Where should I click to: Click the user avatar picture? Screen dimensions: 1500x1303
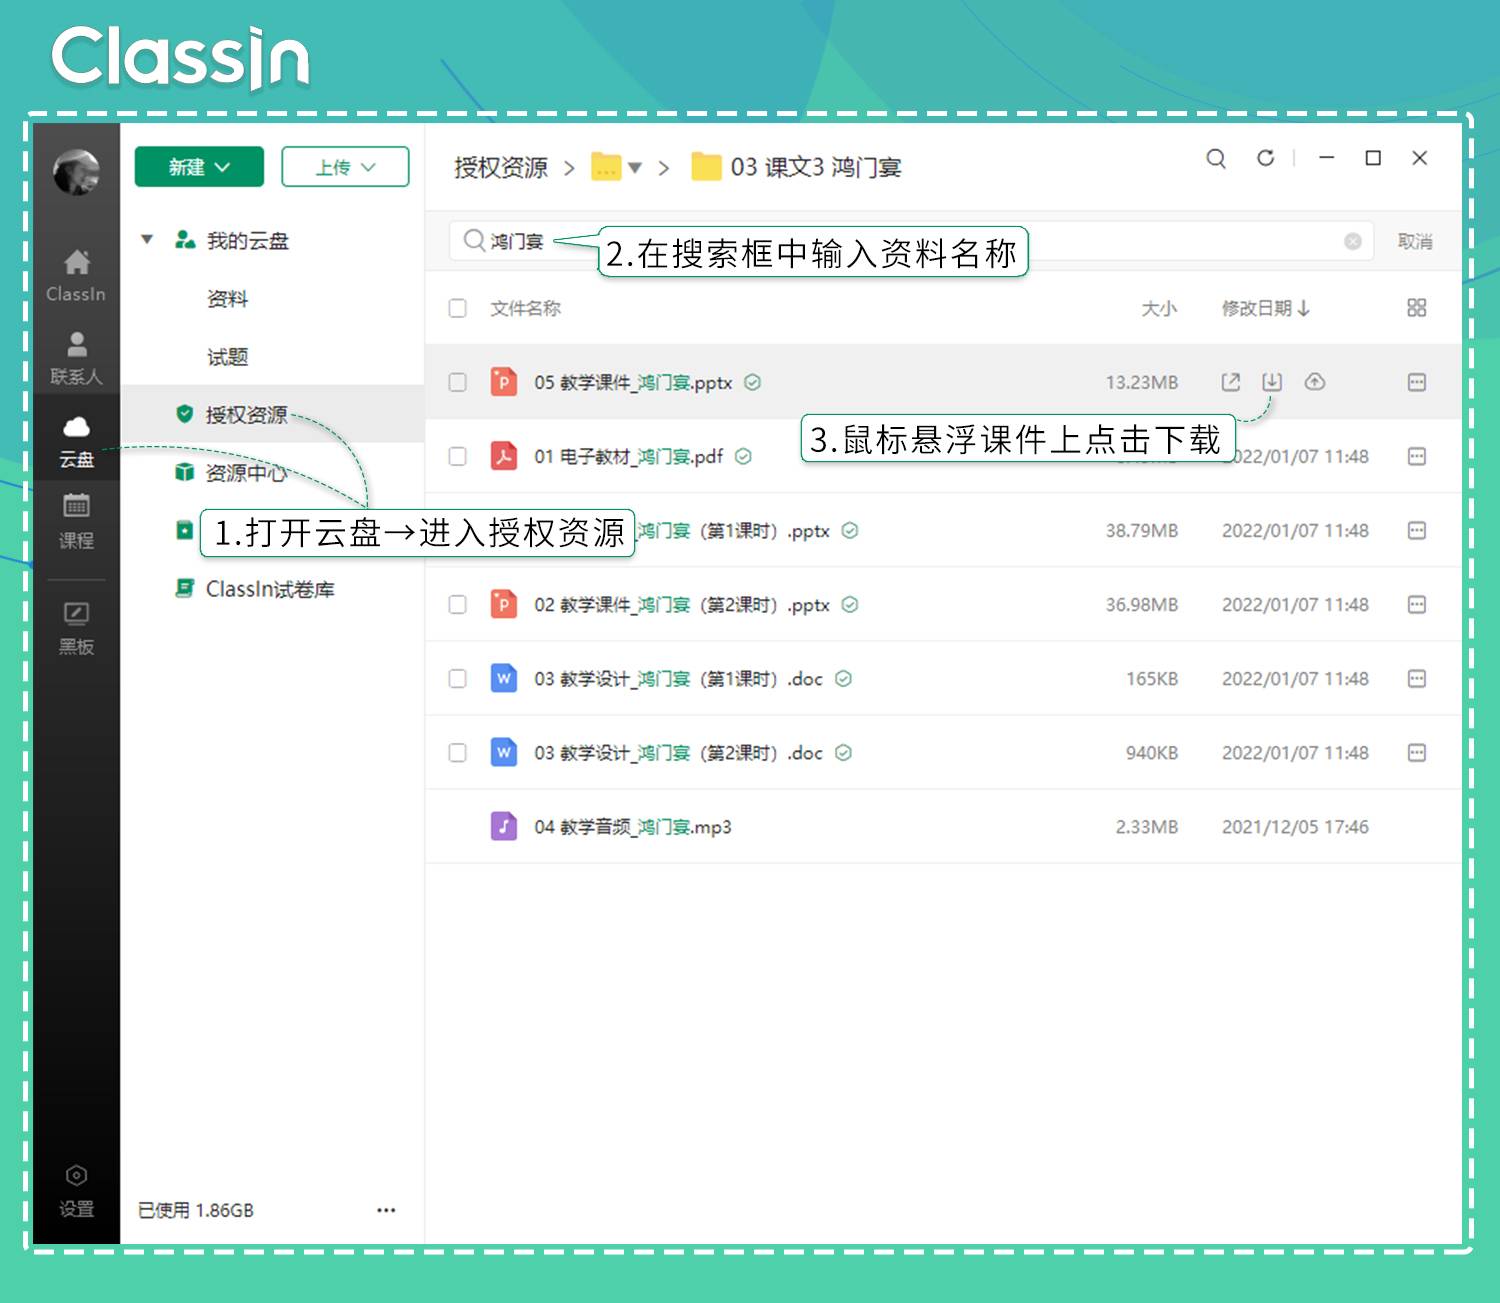pos(77,172)
